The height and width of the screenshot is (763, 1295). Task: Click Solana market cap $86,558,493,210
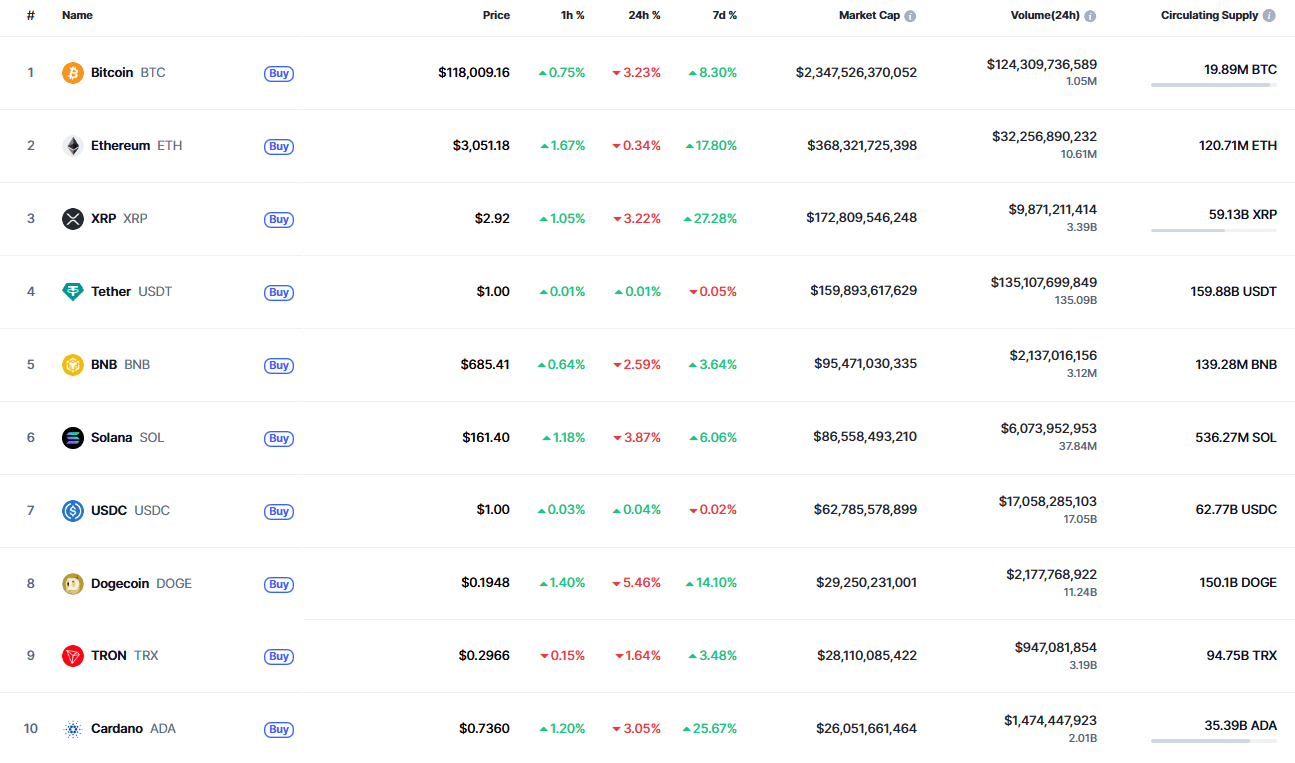pos(866,438)
